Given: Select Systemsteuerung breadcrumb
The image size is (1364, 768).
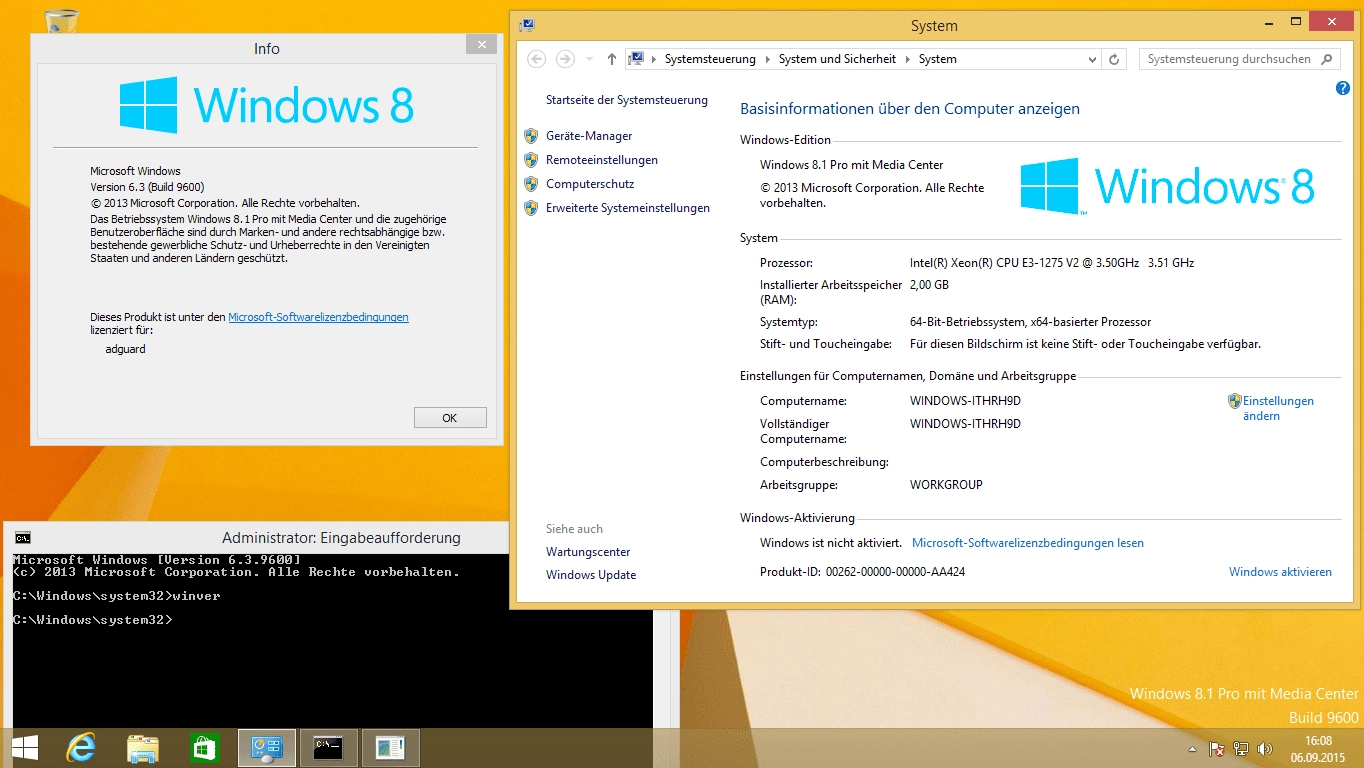Looking at the screenshot, I should point(710,59).
